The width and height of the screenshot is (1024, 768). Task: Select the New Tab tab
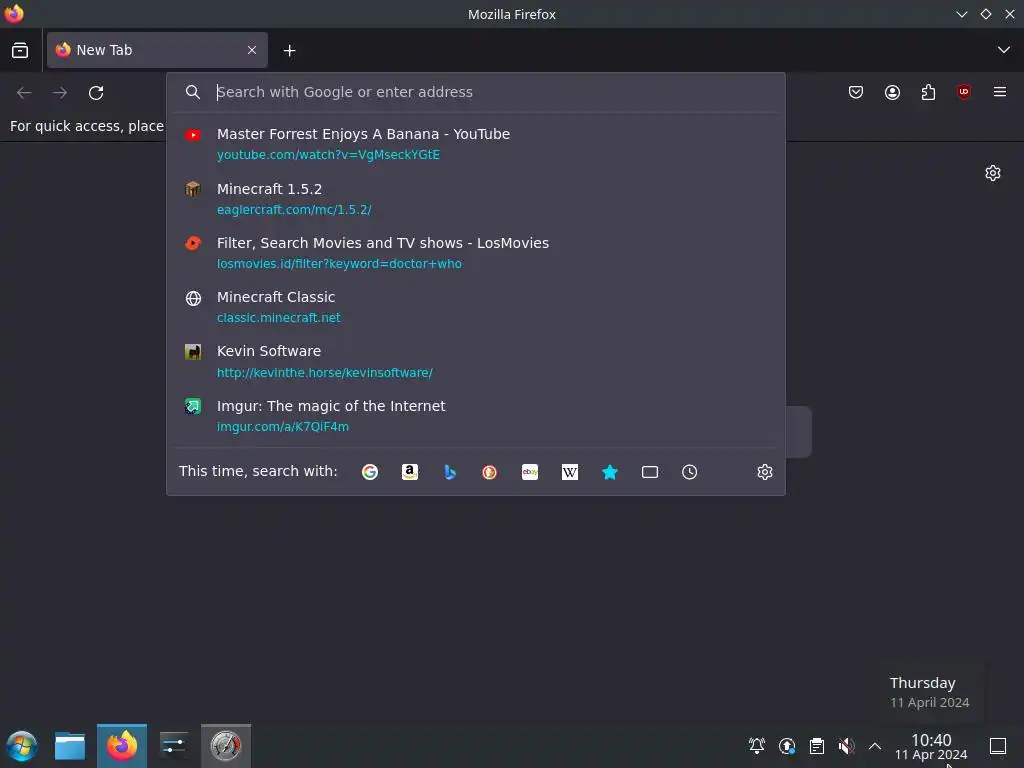pyautogui.click(x=157, y=50)
